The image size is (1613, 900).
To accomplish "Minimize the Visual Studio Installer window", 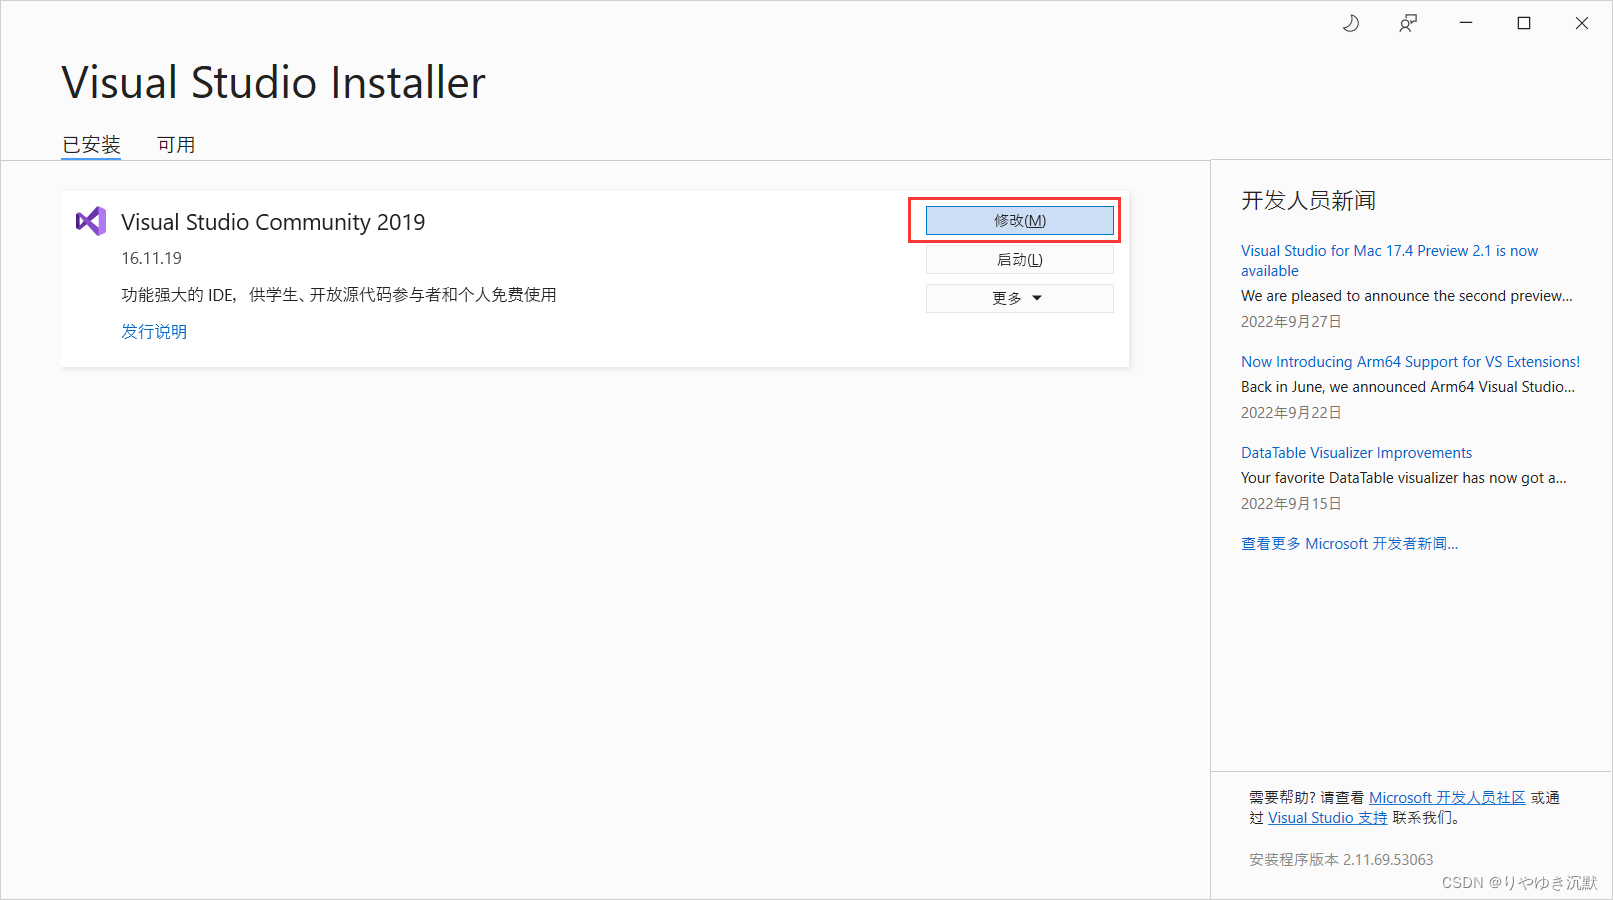I will (x=1465, y=22).
